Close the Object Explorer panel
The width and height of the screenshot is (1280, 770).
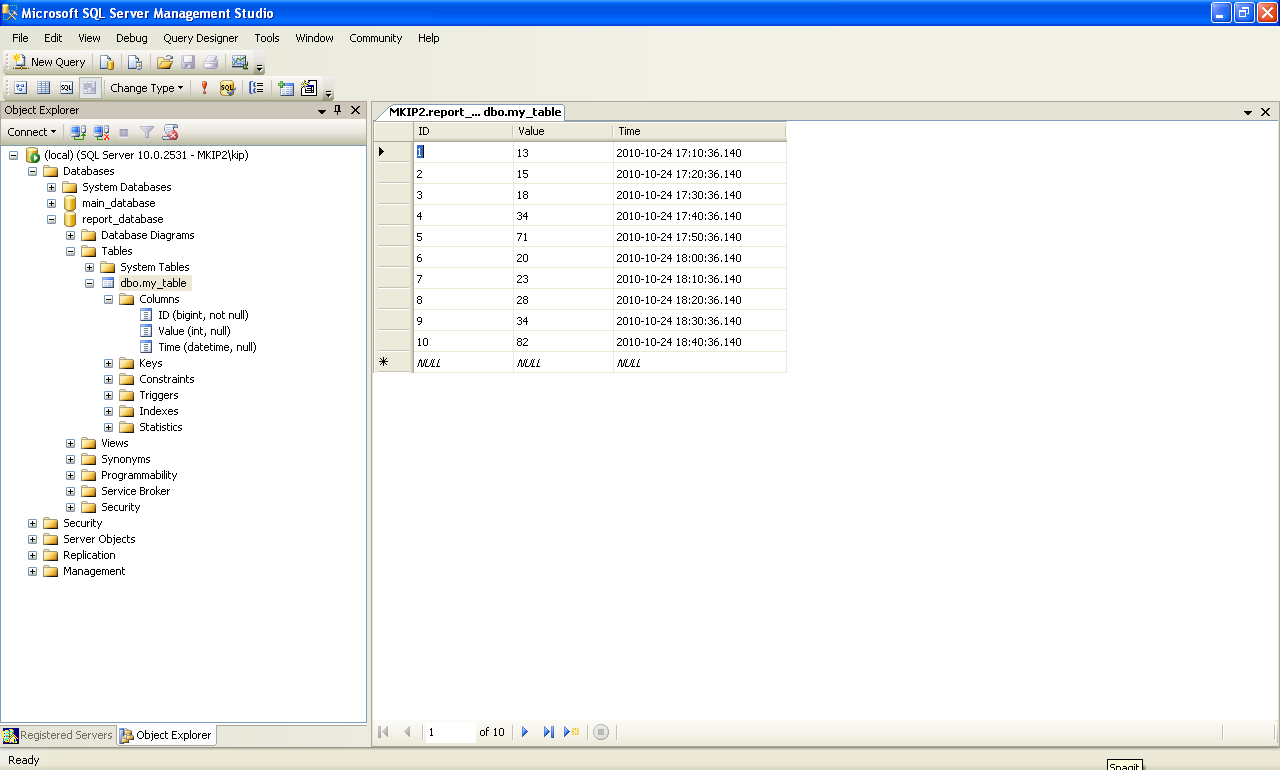355,110
